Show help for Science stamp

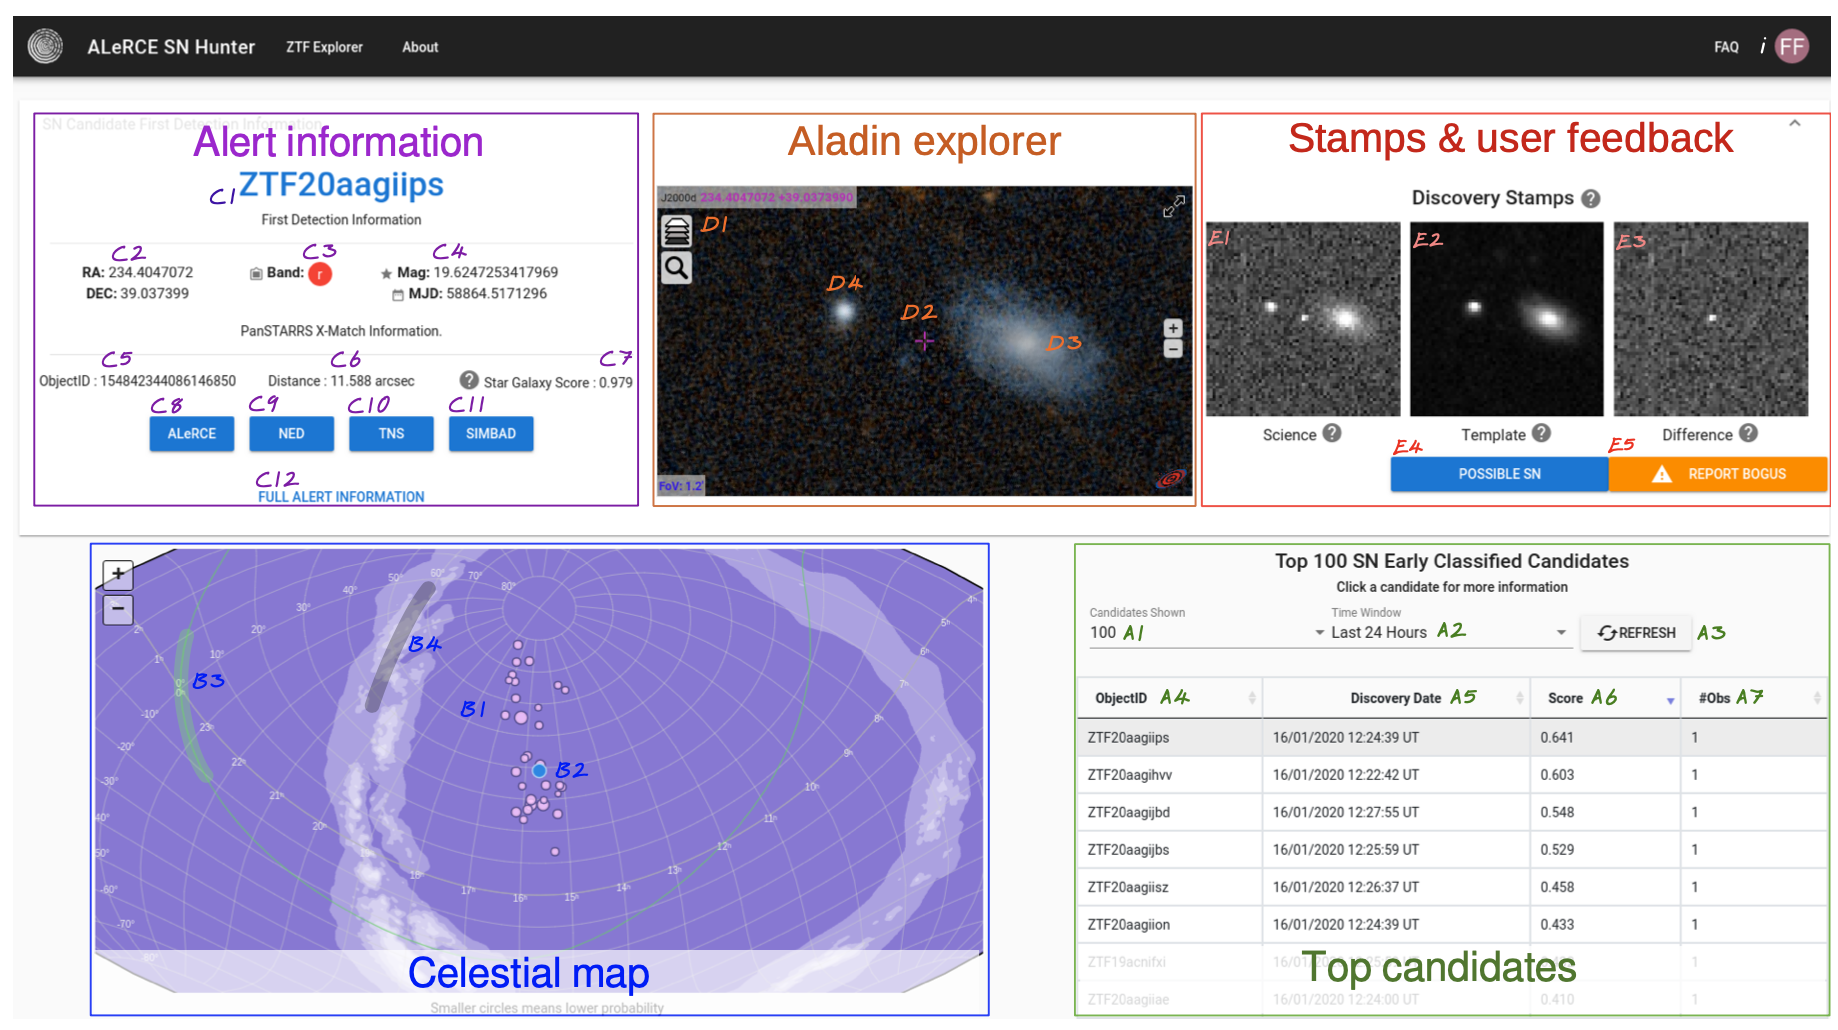(x=1332, y=433)
